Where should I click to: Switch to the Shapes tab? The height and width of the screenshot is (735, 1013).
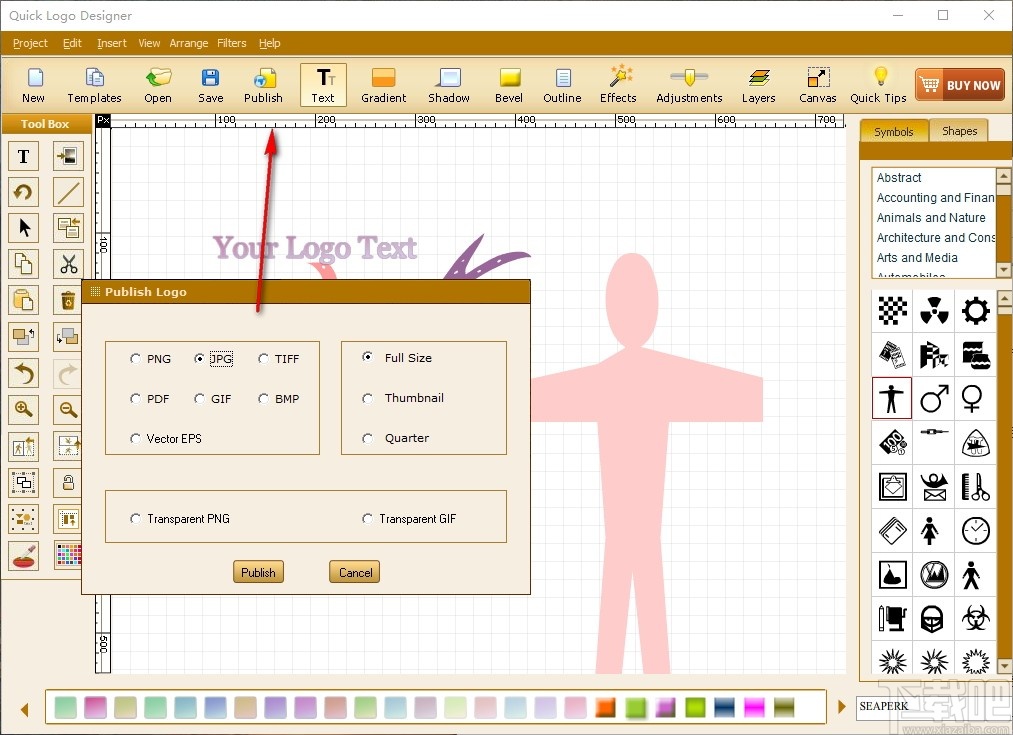pyautogui.click(x=959, y=131)
